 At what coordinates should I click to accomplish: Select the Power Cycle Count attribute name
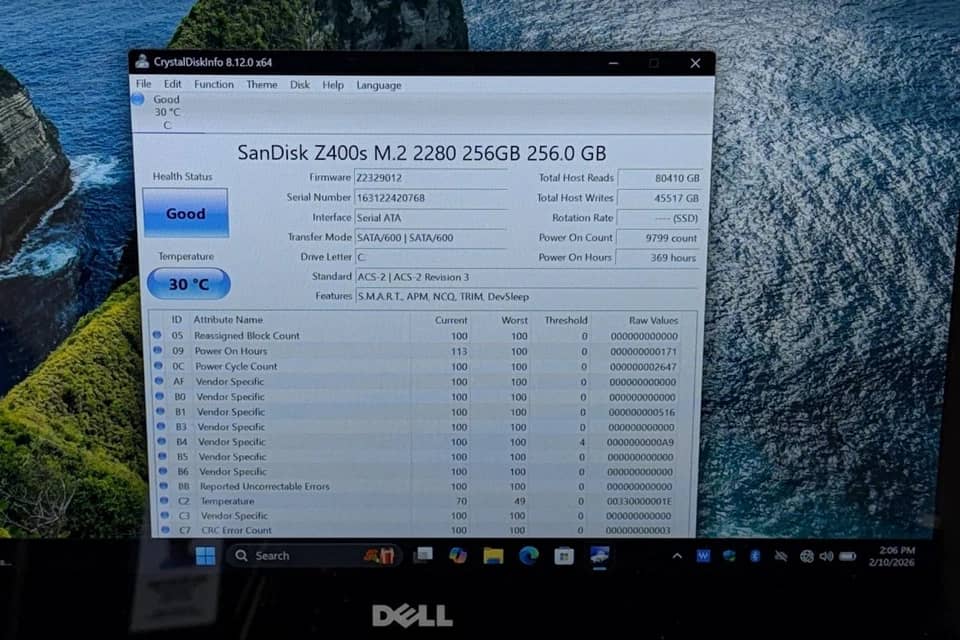236,366
